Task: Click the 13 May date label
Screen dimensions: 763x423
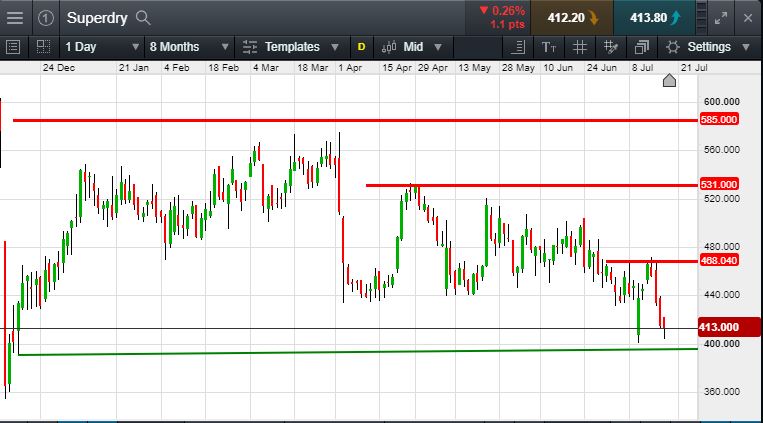Action: point(474,68)
